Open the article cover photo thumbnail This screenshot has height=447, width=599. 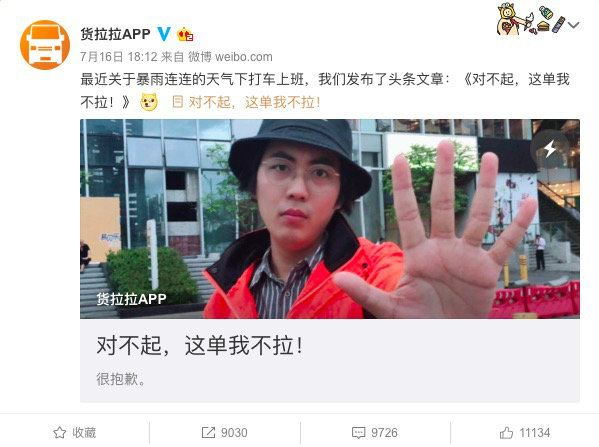330,219
